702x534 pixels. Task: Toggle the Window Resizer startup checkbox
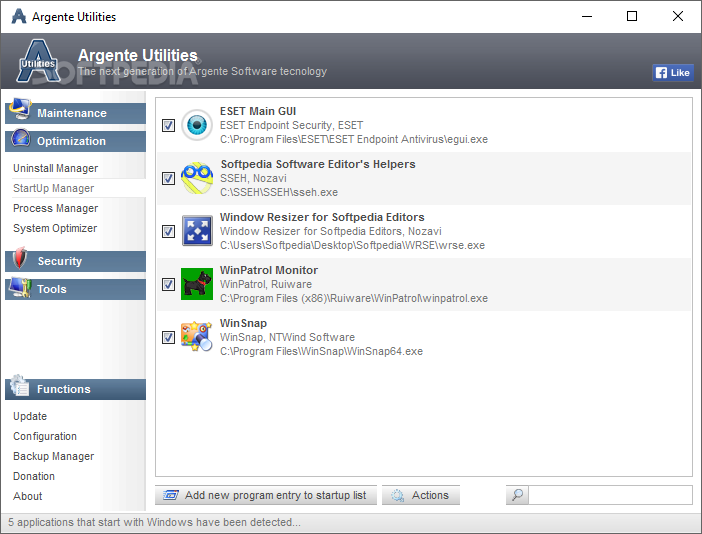[x=168, y=231]
